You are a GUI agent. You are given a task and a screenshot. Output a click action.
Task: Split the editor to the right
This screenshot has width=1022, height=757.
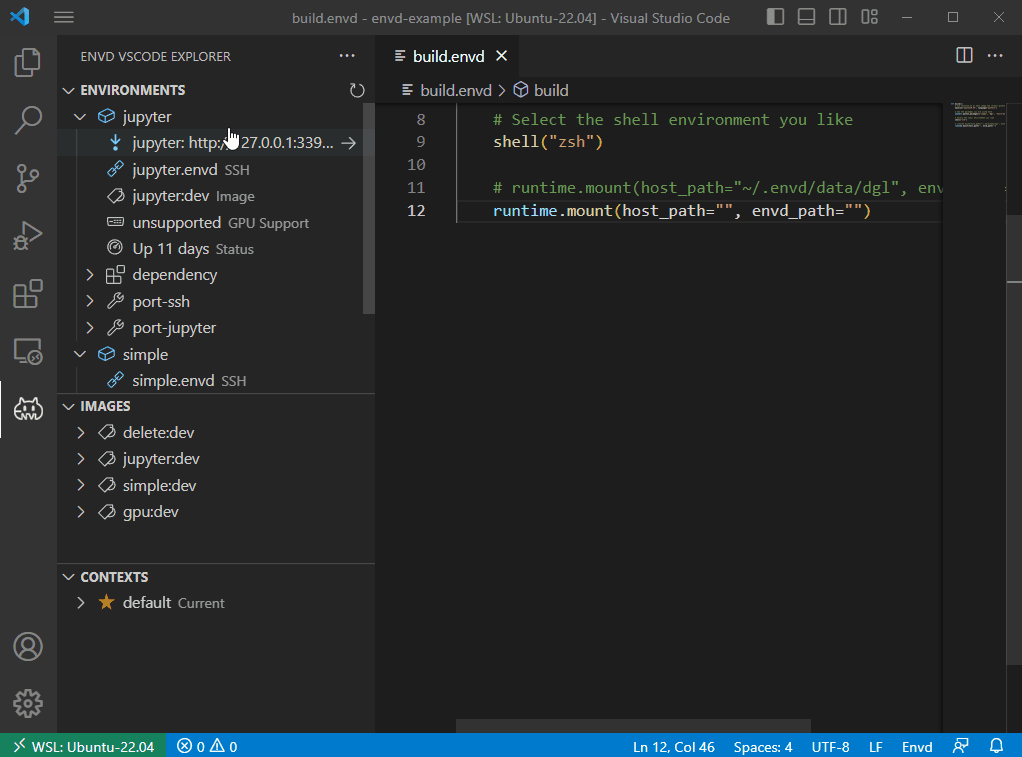pos(964,55)
